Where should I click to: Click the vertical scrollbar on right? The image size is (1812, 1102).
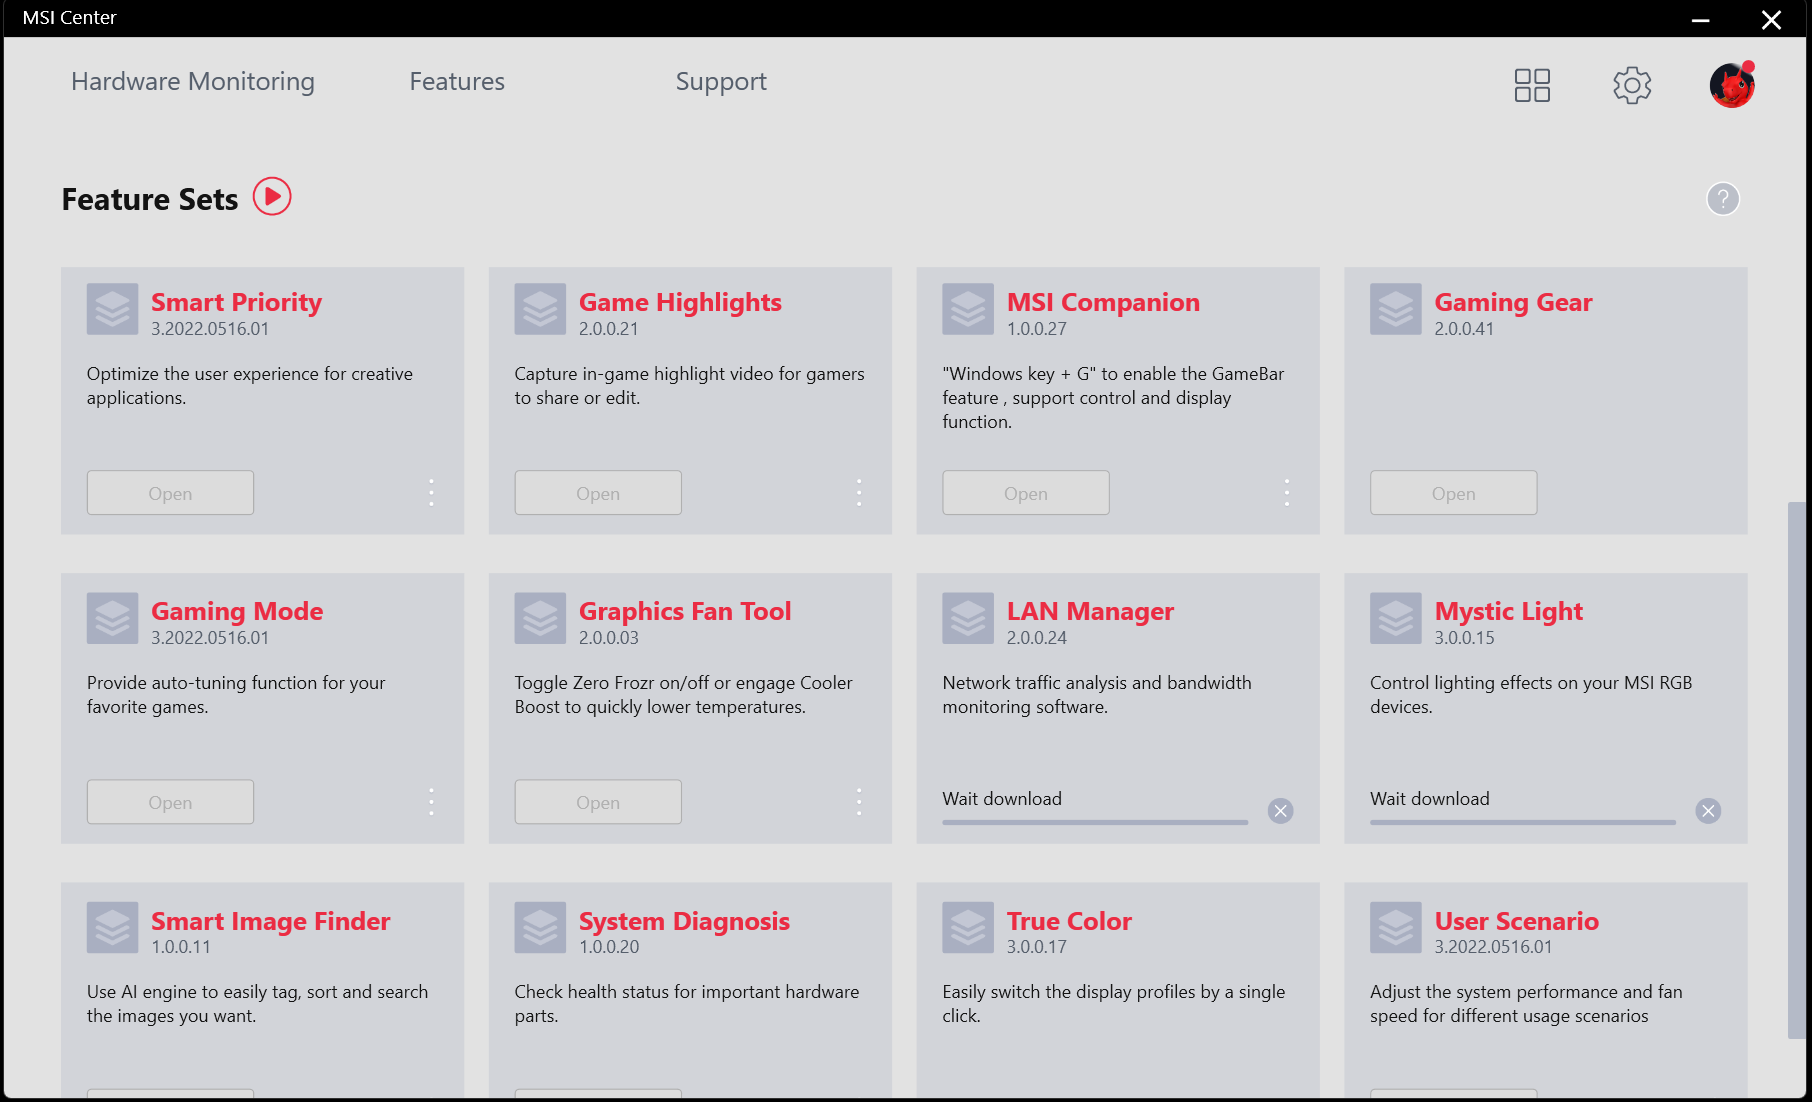coord(1797,770)
